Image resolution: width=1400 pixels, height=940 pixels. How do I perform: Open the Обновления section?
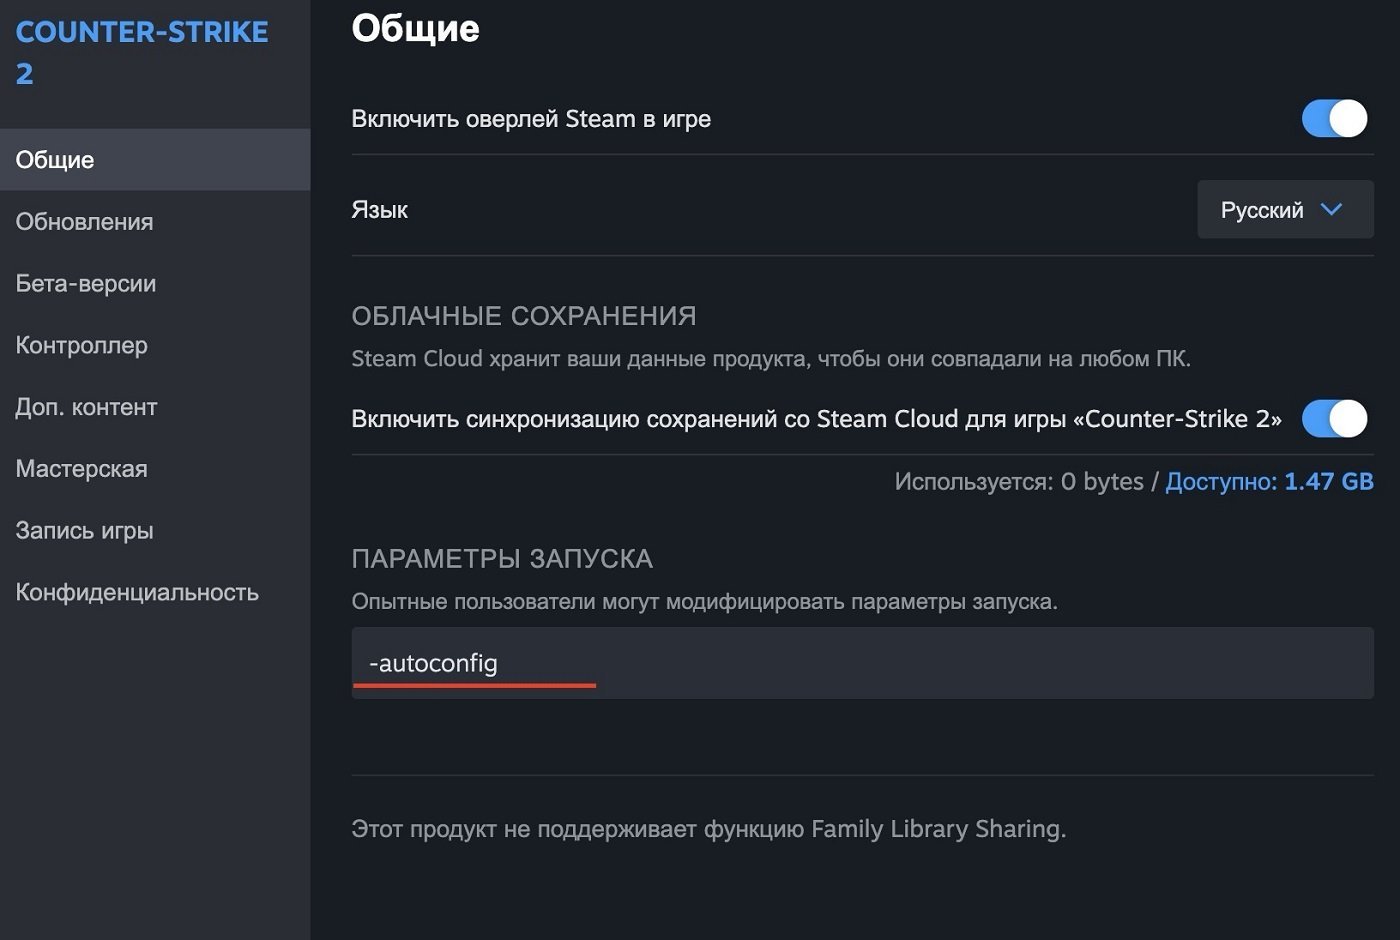[155, 222]
